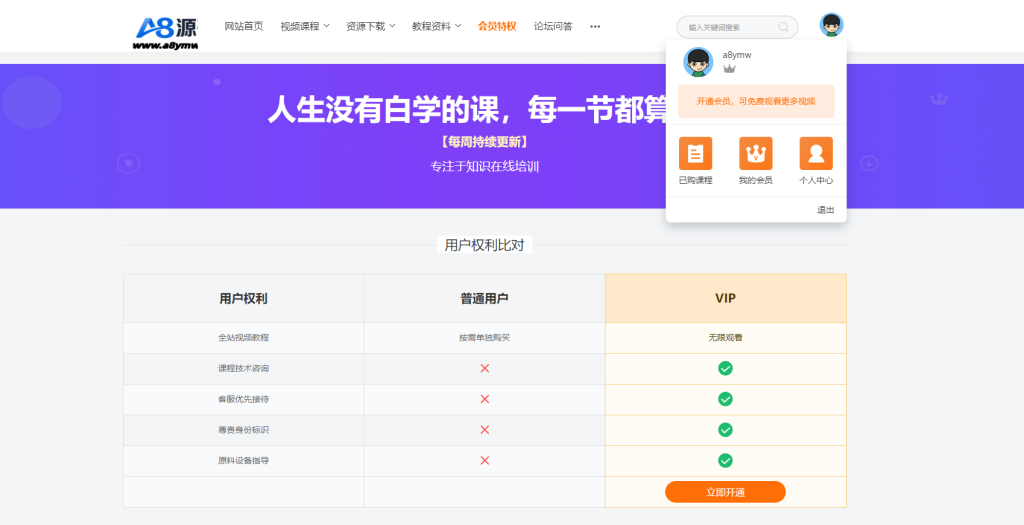Go to the 会员特权 page
Screen dimensions: 1024x525
(x=497, y=26)
